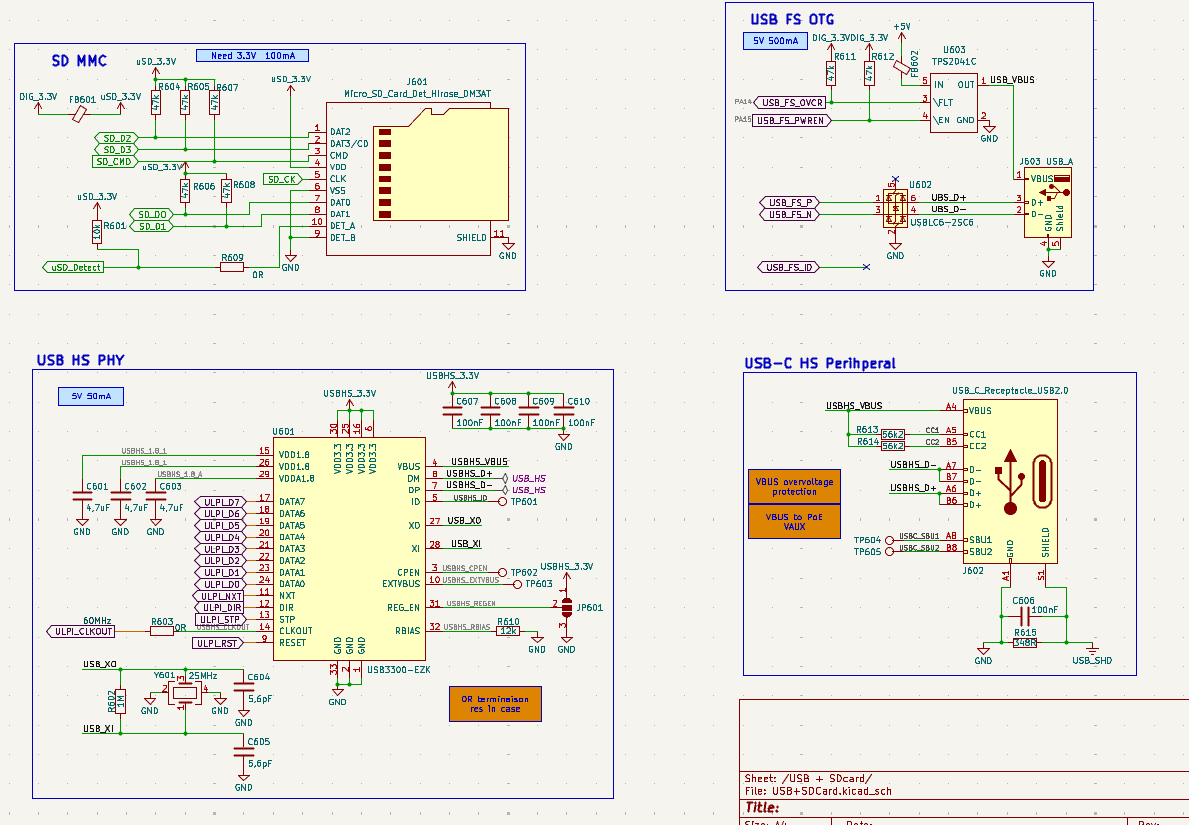This screenshot has height=825, width=1189.
Task: Select the USB_A connector J603 symbol
Action: 1047,204
